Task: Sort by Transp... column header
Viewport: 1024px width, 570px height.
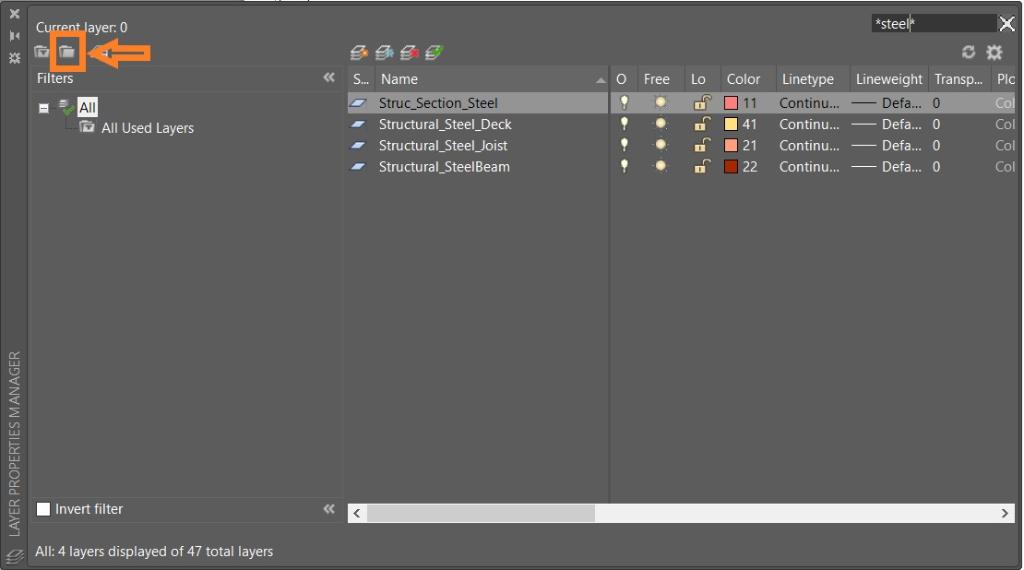Action: 959,79
